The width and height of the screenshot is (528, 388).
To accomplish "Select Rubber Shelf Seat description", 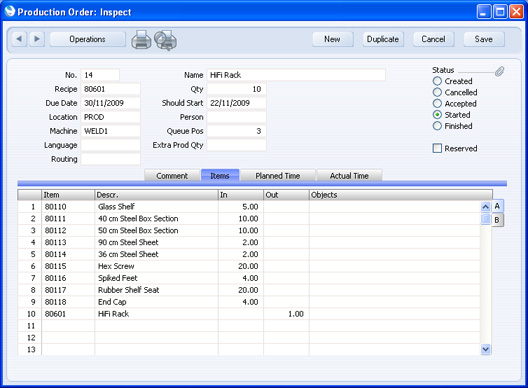I will point(156,290).
